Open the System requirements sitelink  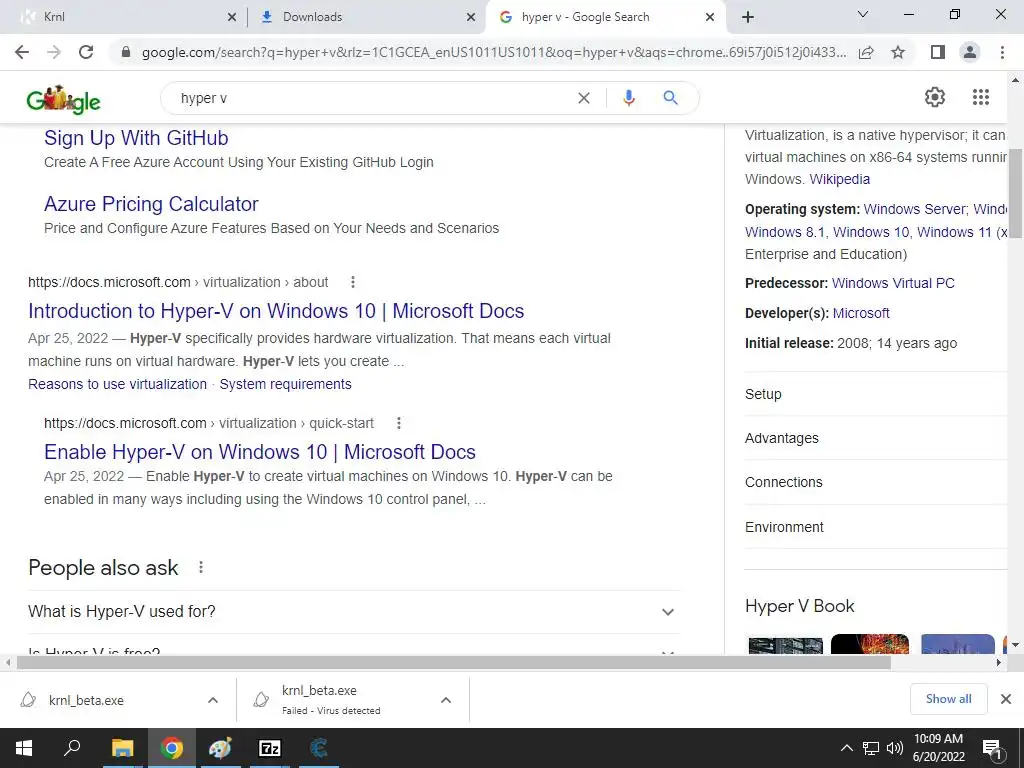tap(285, 384)
